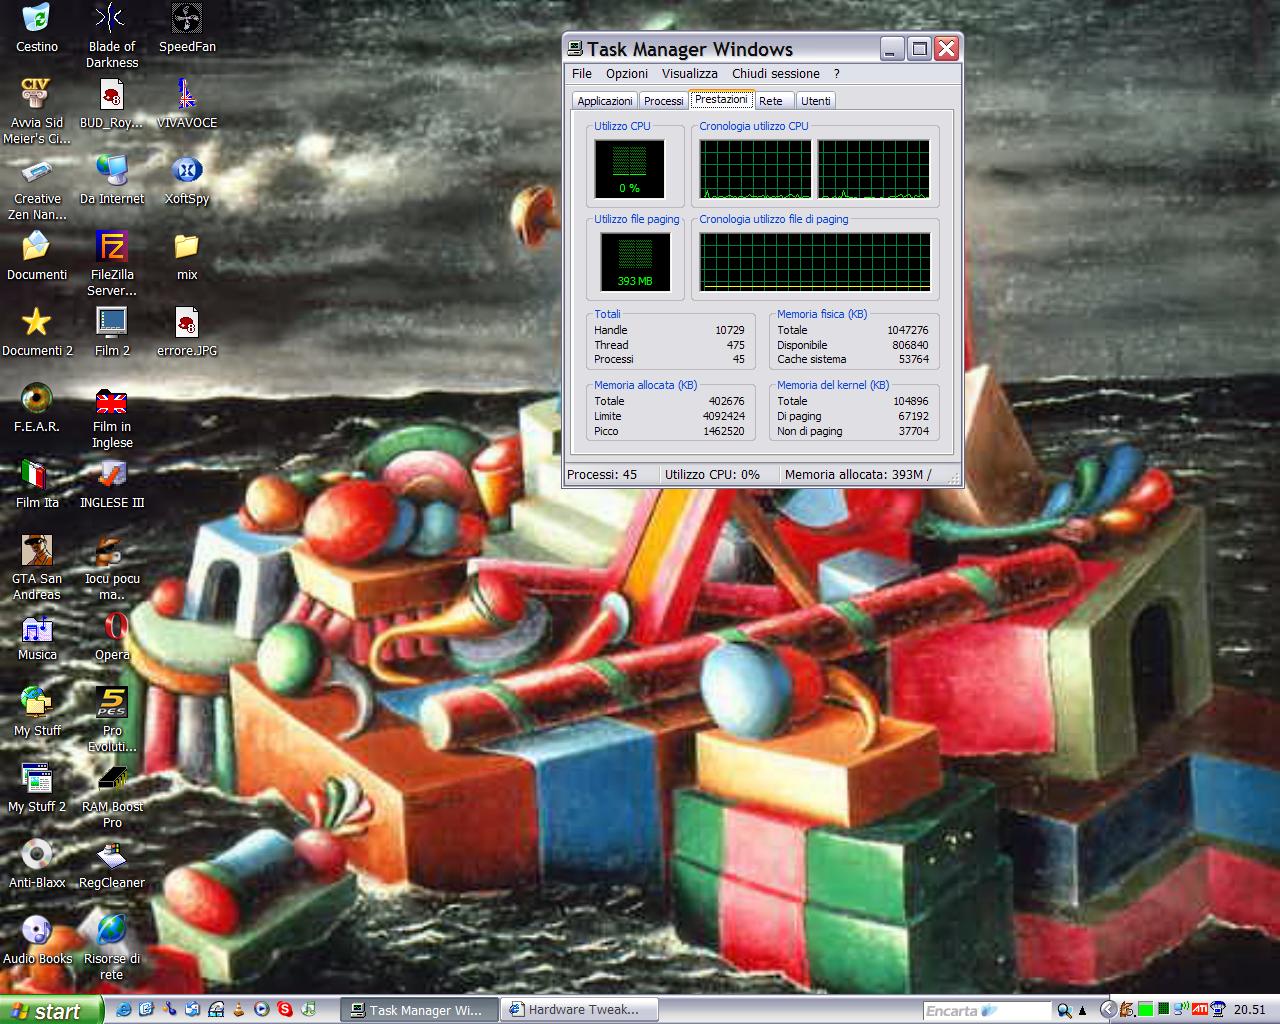The image size is (1280, 1024).
Task: Click the Encarta search magnifier icon
Action: (1065, 1011)
